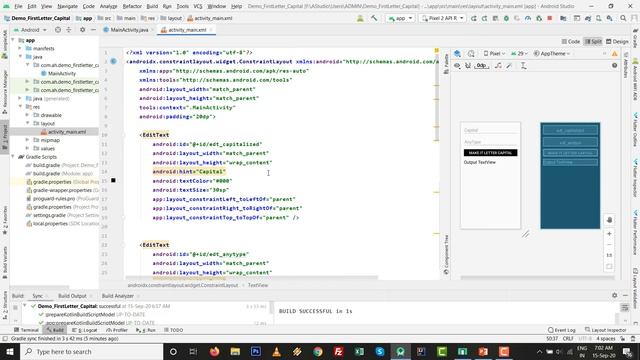The image size is (640, 360).
Task: Open the Pixel 2 API R device dropdown
Action: point(442,18)
